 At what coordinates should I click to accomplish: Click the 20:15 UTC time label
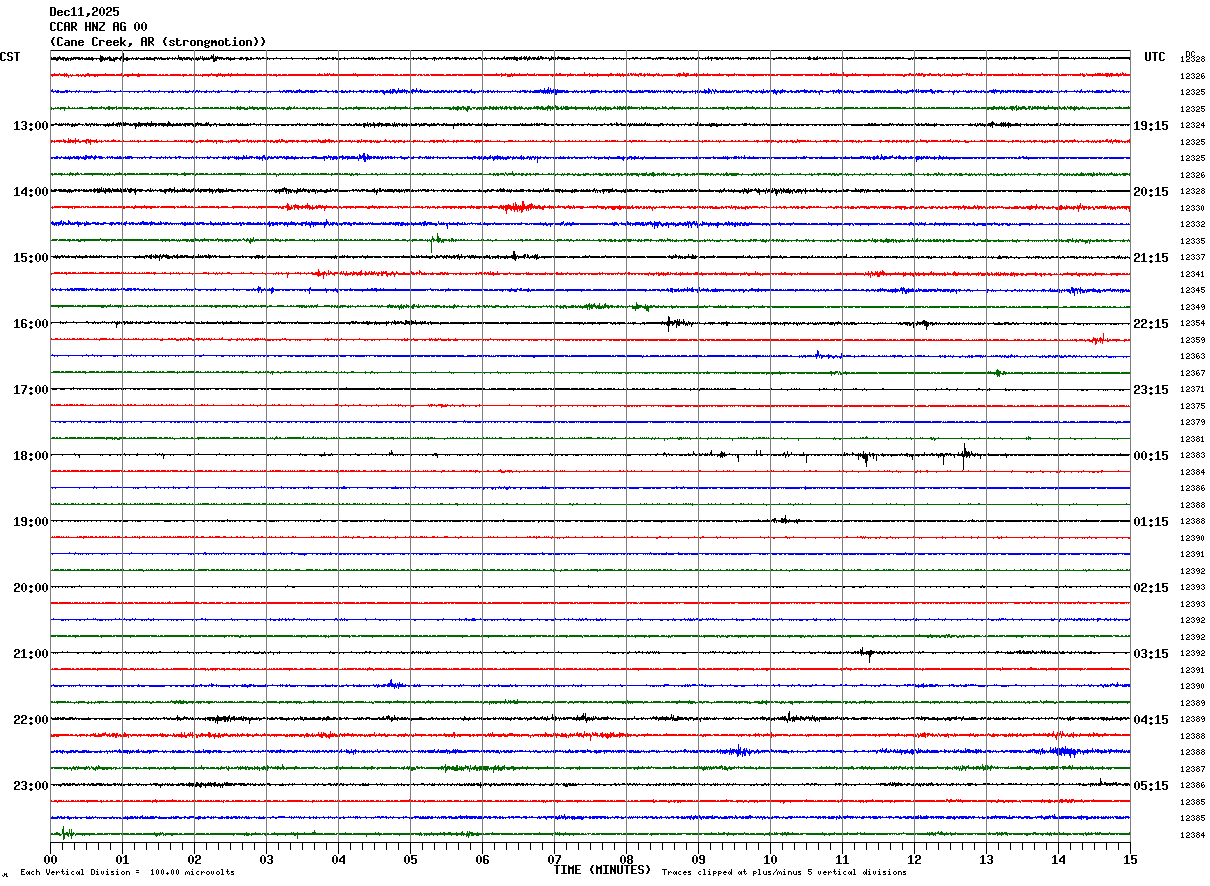(x=1151, y=192)
